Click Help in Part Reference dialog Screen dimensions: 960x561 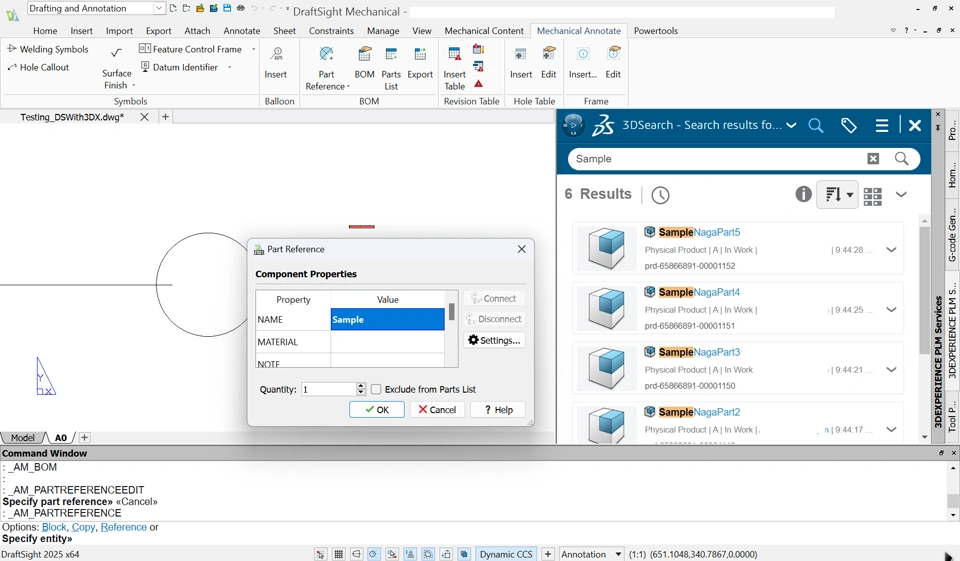click(498, 410)
